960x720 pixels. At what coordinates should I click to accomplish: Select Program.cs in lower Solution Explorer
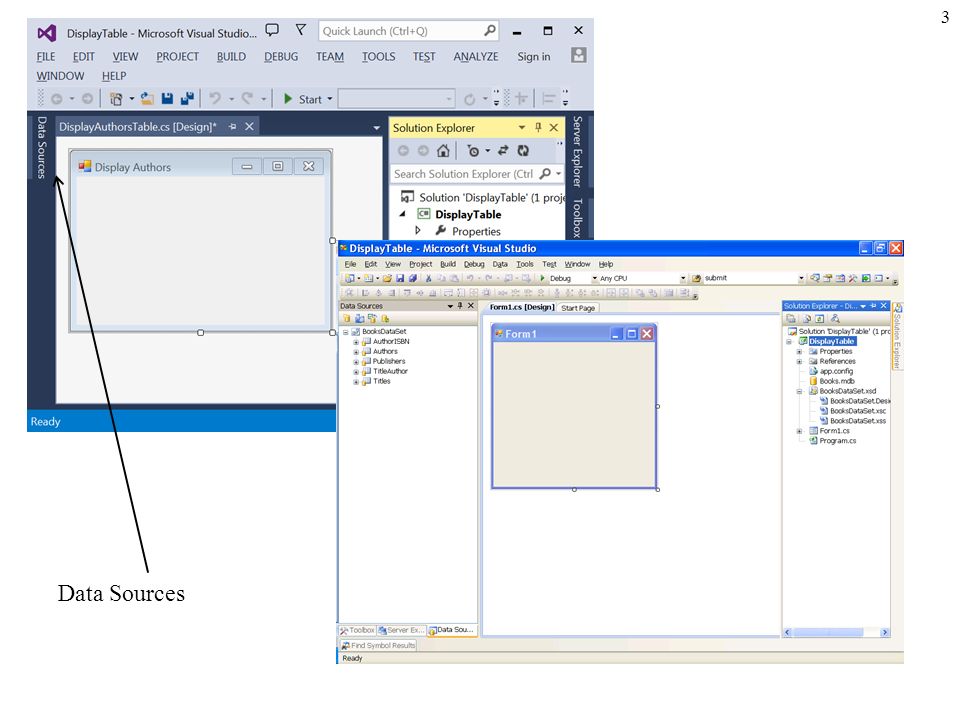click(x=833, y=441)
